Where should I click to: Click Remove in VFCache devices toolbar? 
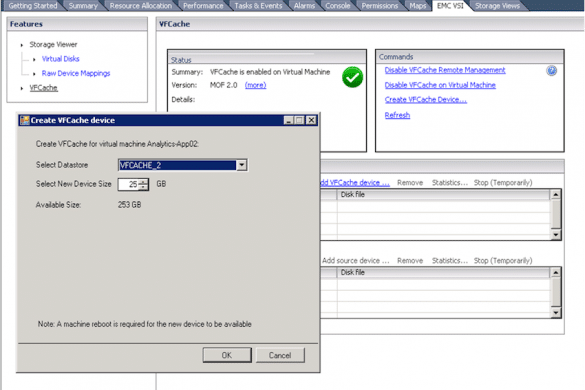point(410,182)
